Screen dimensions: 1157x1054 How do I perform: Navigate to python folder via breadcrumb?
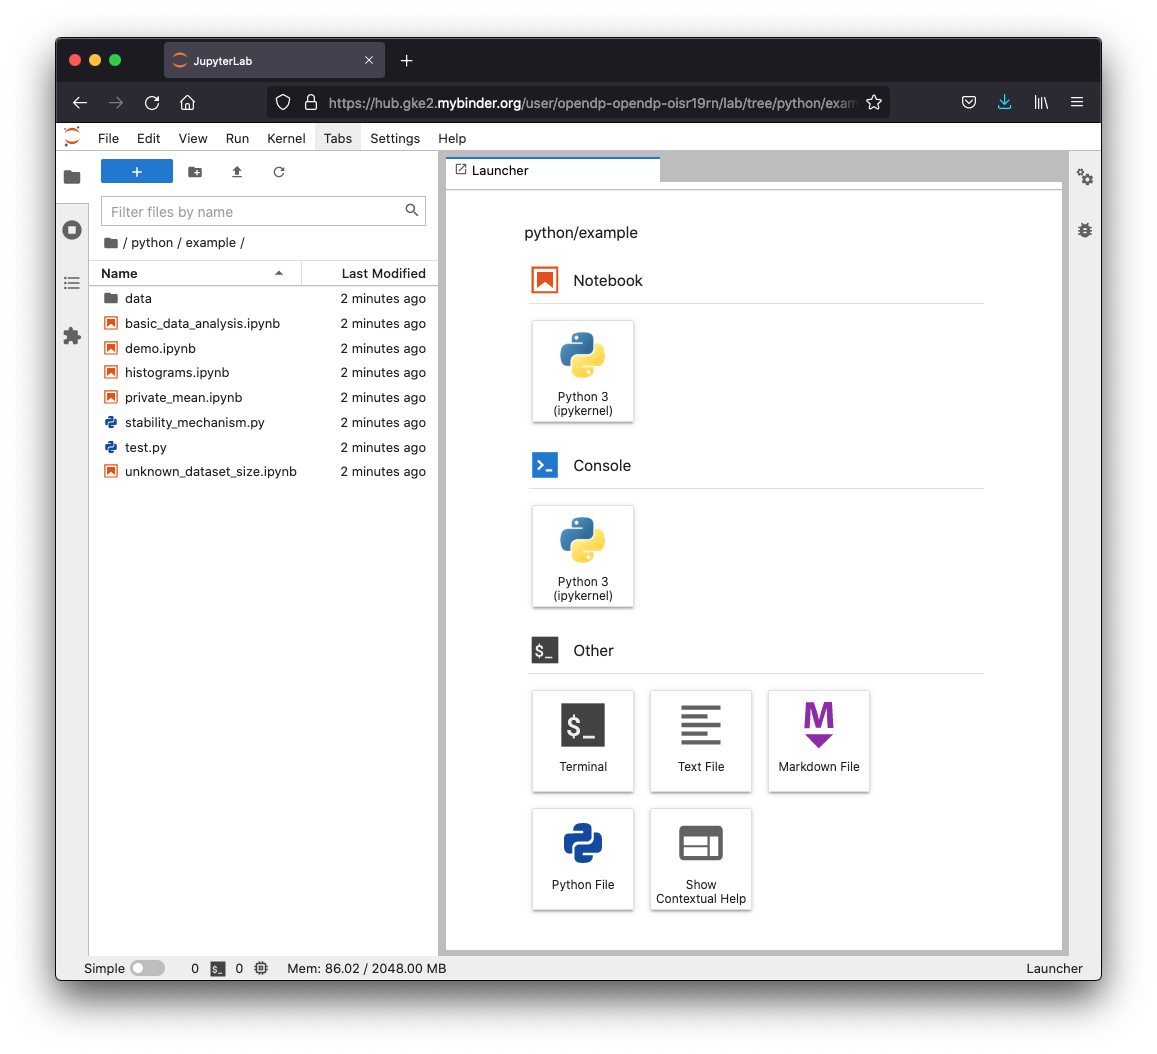click(x=151, y=242)
